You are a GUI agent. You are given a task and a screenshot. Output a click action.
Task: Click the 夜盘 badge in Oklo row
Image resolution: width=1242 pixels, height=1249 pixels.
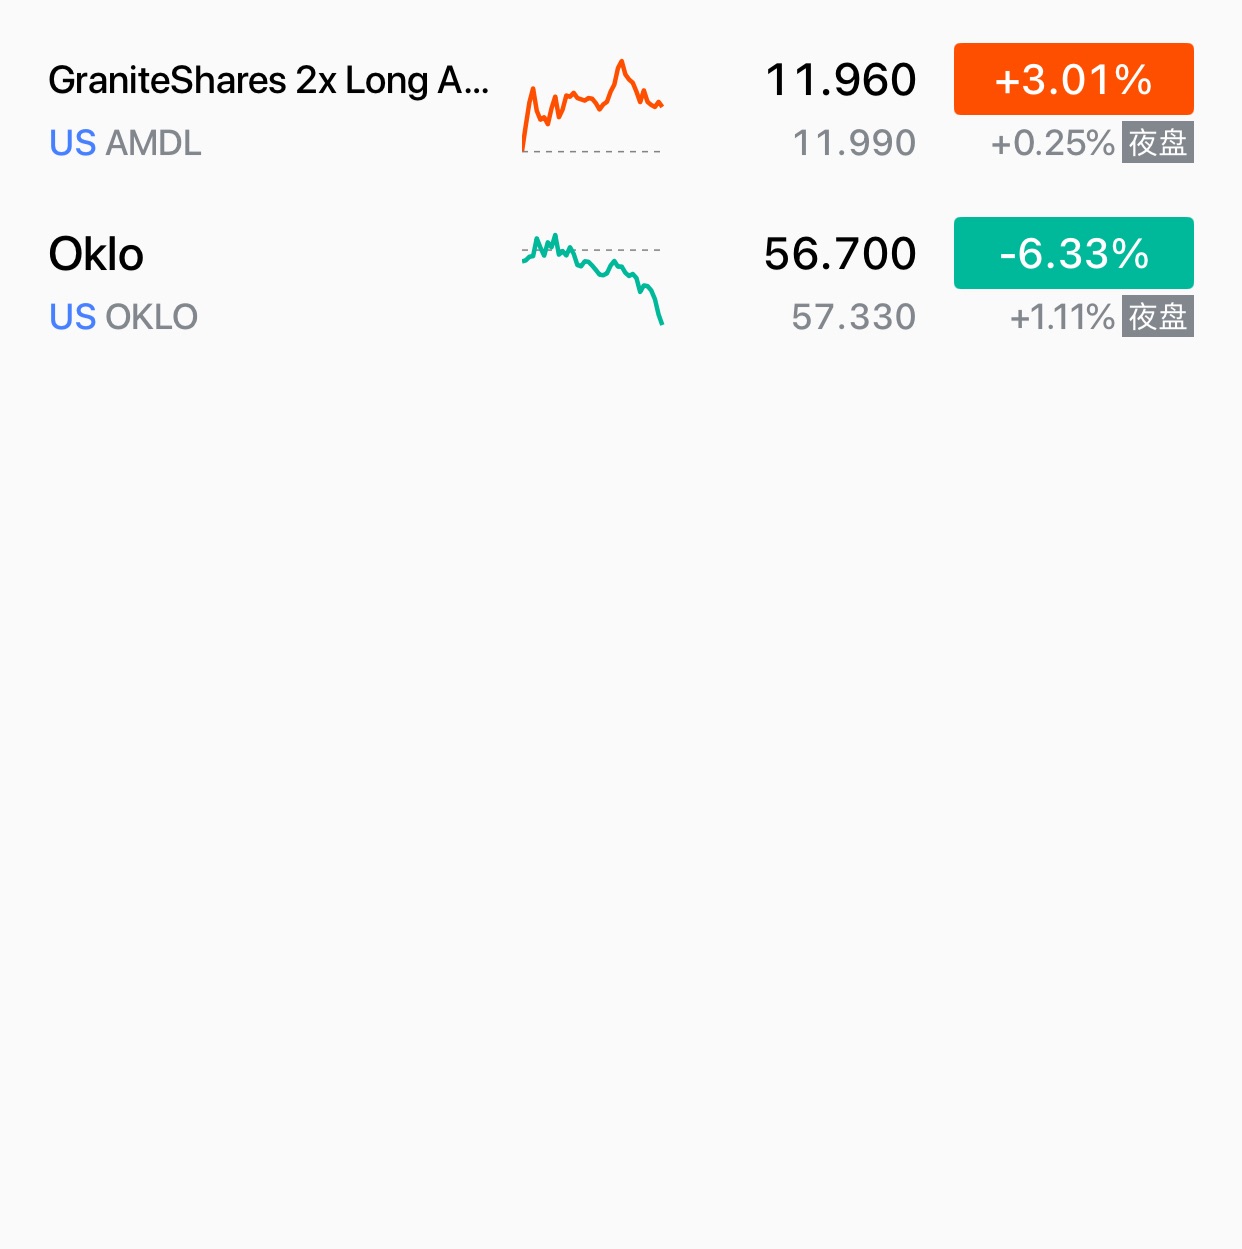pyautogui.click(x=1158, y=317)
